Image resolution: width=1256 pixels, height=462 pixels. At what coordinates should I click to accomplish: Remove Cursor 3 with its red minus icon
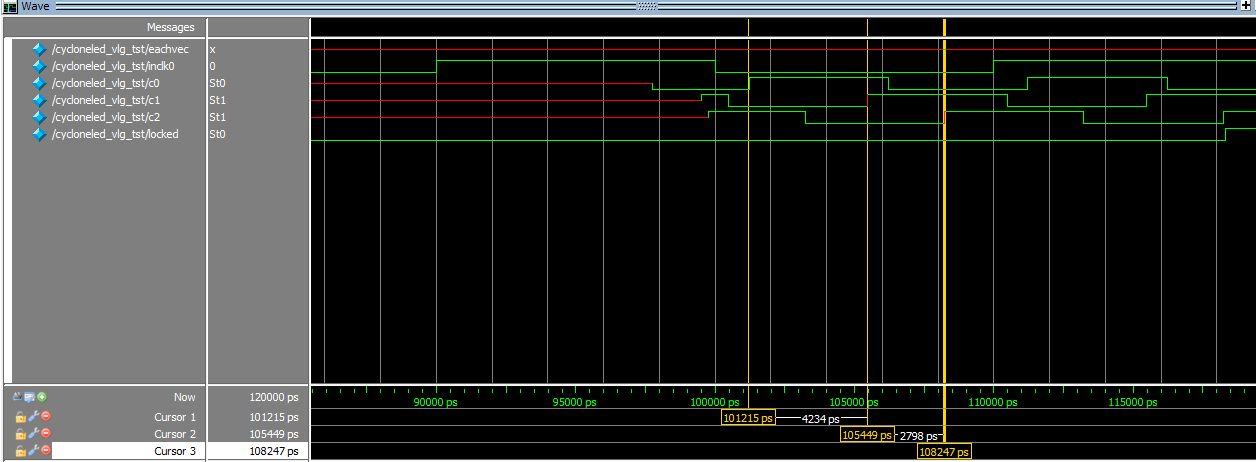[45, 451]
